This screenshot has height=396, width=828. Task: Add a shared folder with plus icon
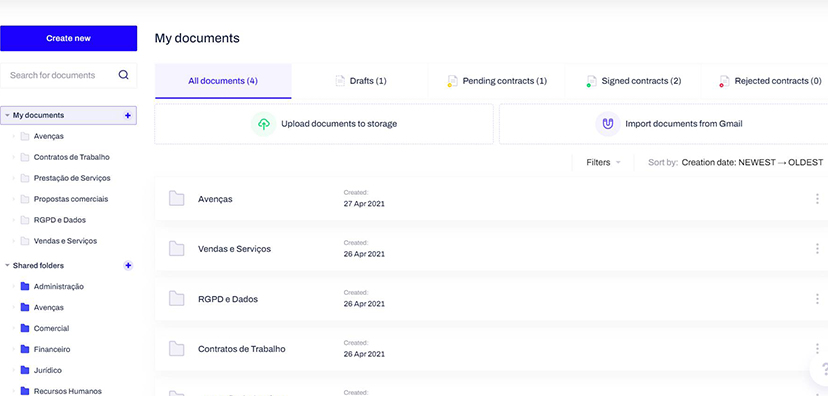128,266
